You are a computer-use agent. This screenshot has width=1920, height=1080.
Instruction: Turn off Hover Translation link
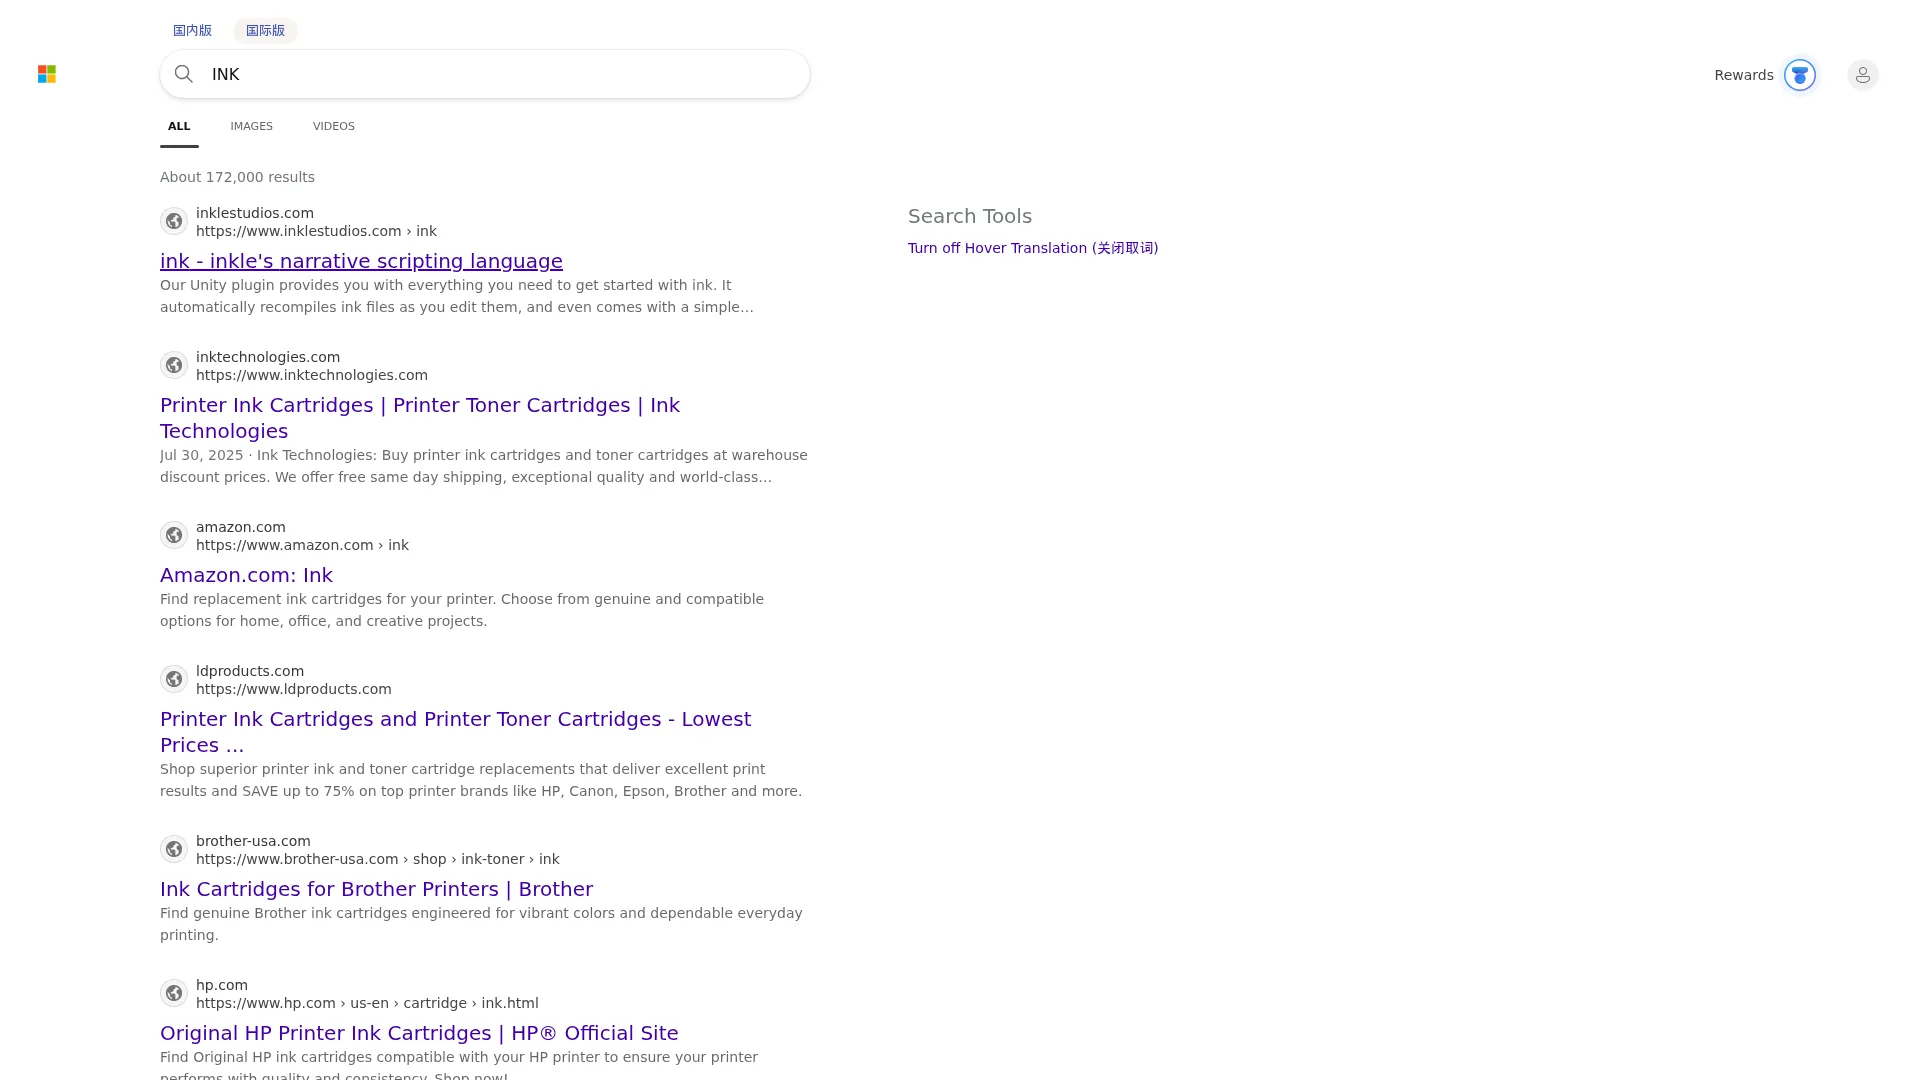click(x=1033, y=248)
